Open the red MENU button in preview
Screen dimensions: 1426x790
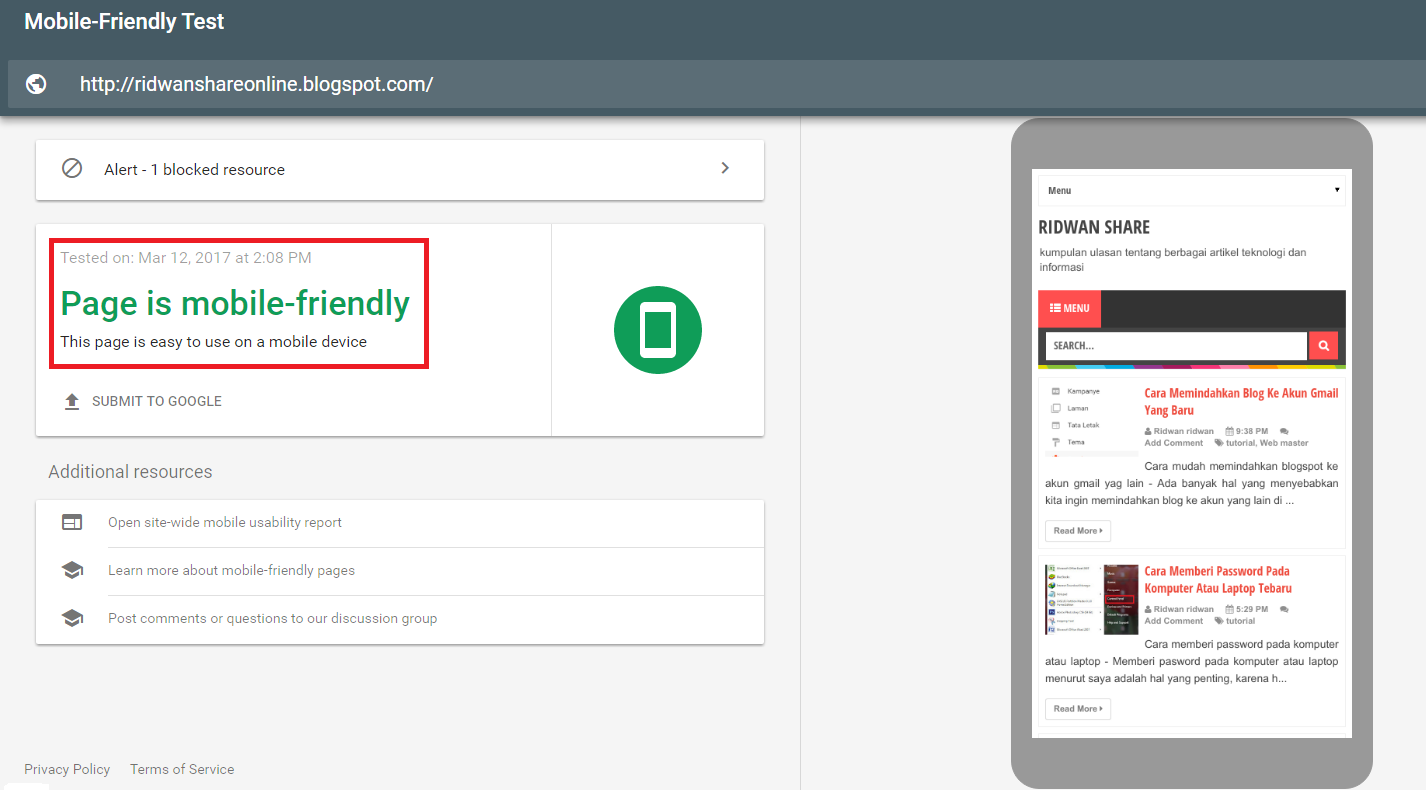coord(1069,308)
